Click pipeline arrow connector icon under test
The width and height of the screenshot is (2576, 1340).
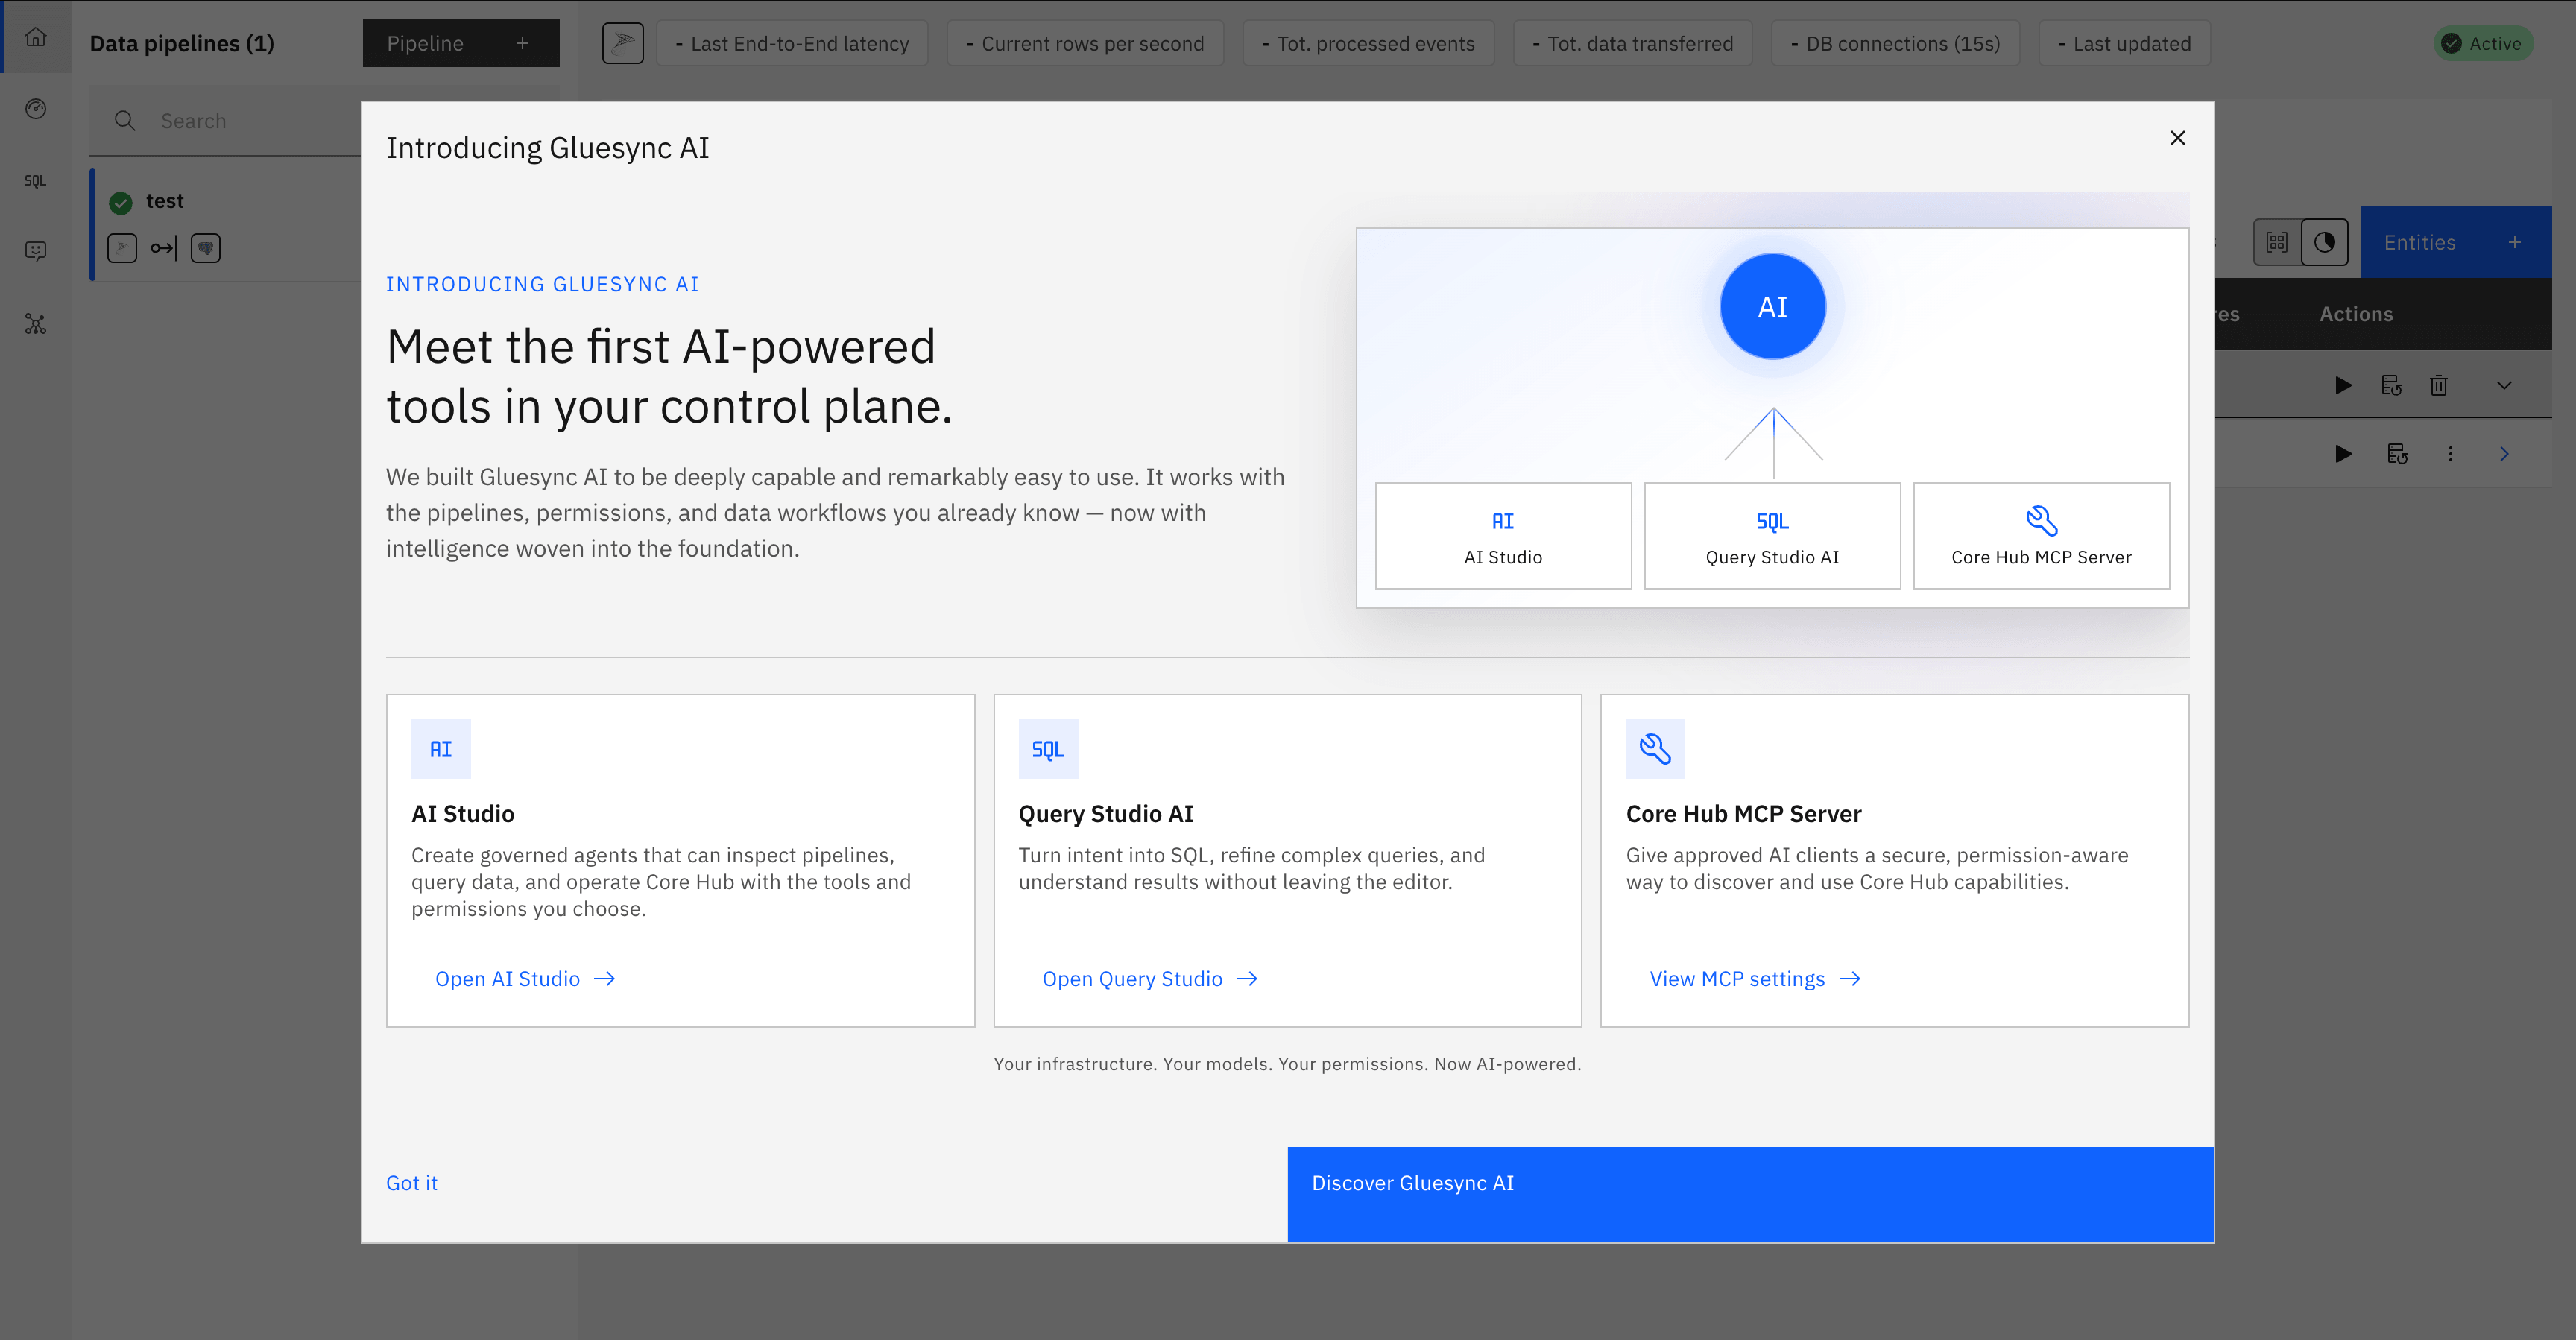pyautogui.click(x=164, y=248)
